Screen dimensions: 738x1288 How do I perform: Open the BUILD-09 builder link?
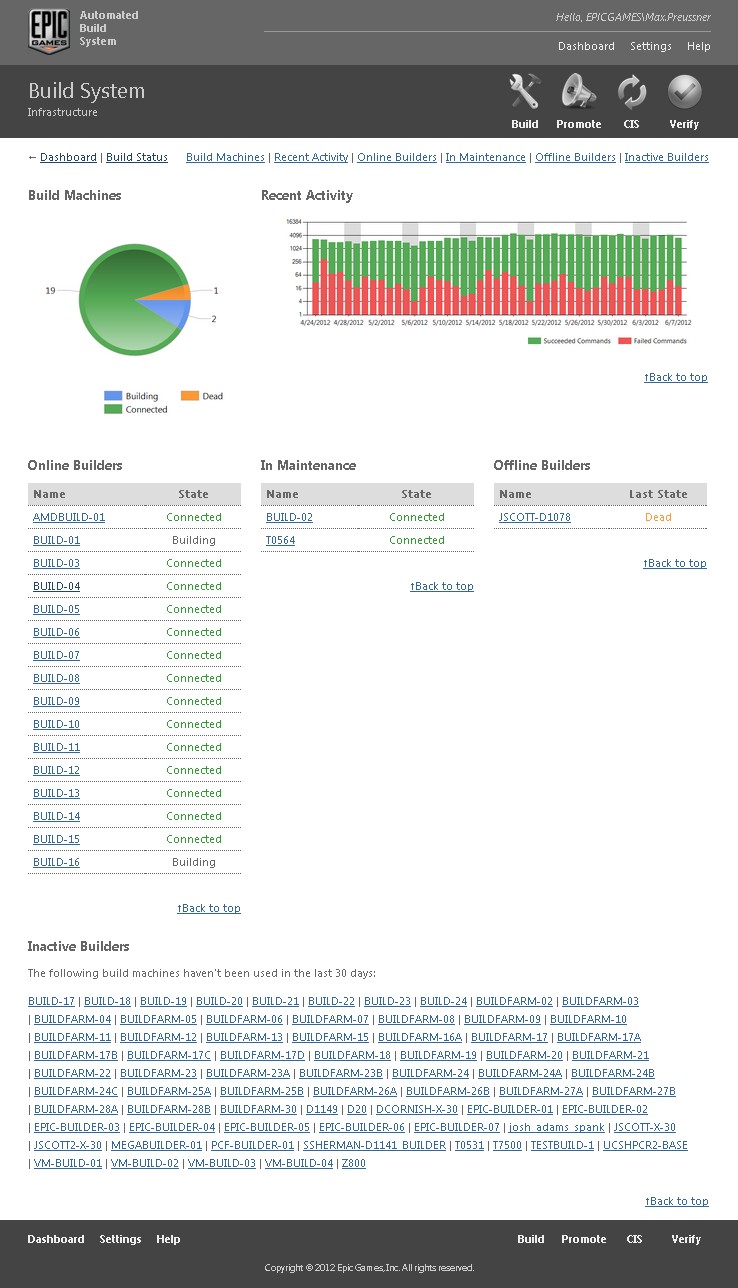pos(56,701)
